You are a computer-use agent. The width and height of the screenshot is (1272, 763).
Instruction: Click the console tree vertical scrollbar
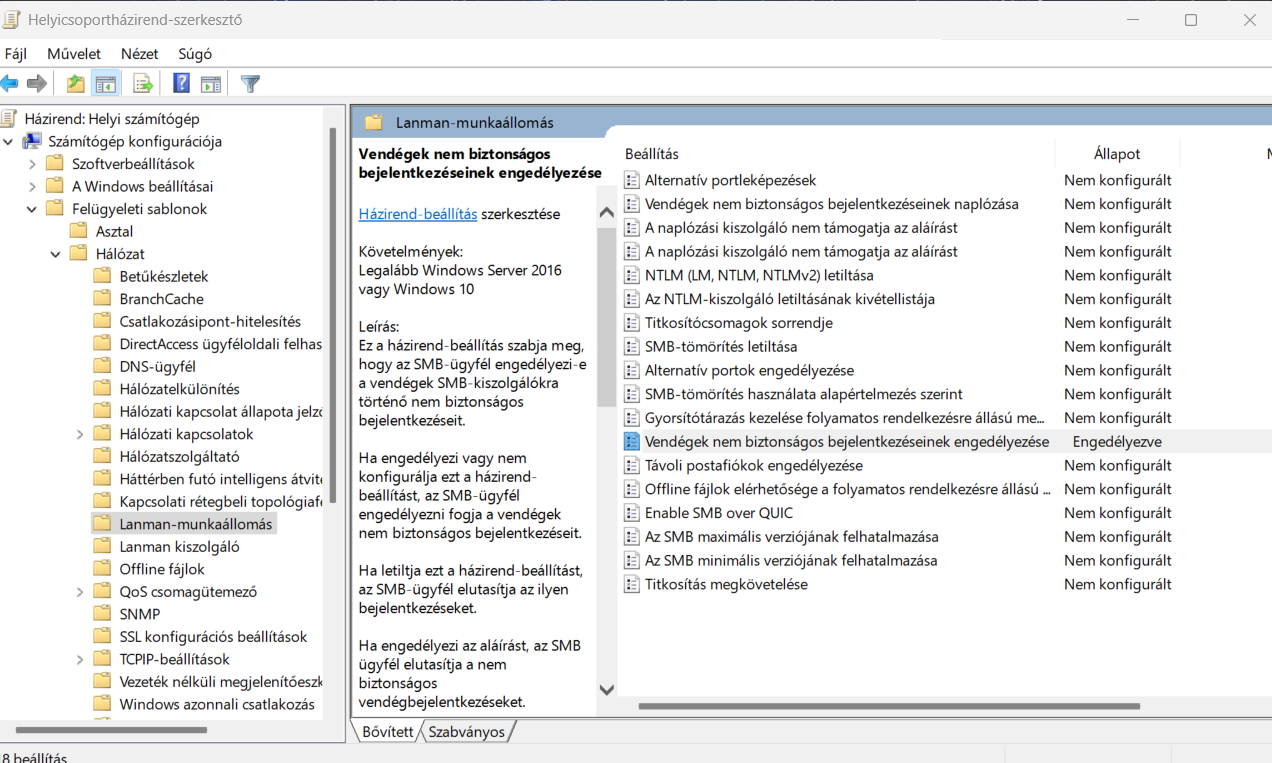(333, 316)
